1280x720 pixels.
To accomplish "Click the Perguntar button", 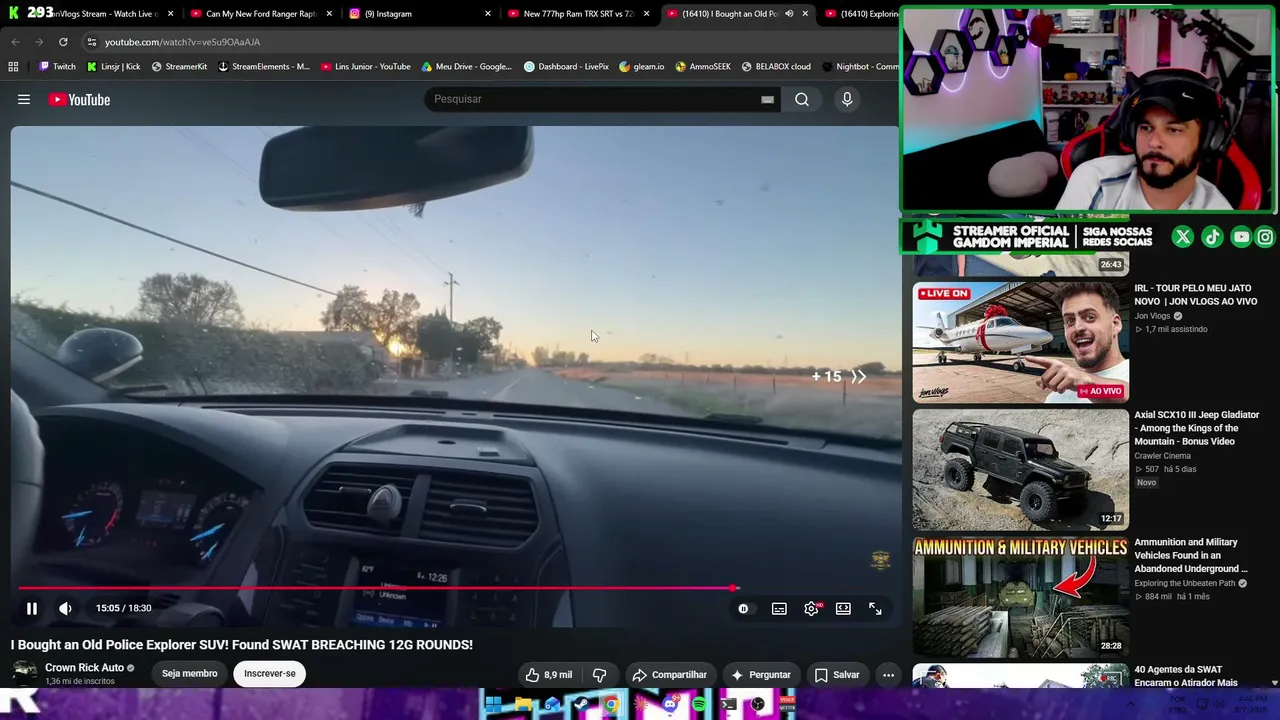I will click(x=760, y=674).
